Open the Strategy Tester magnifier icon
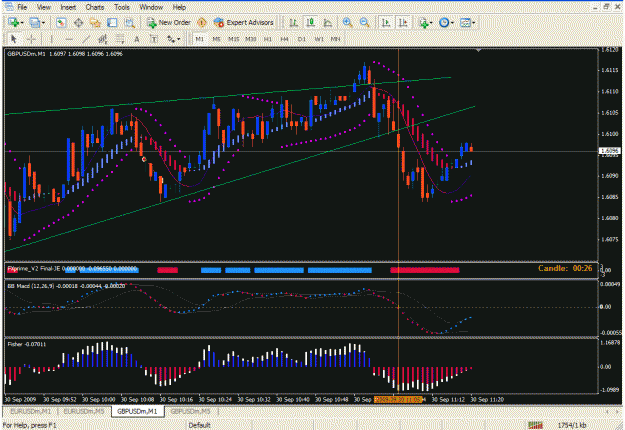Image resolution: width=625 pixels, height=430 pixels. 130,23
